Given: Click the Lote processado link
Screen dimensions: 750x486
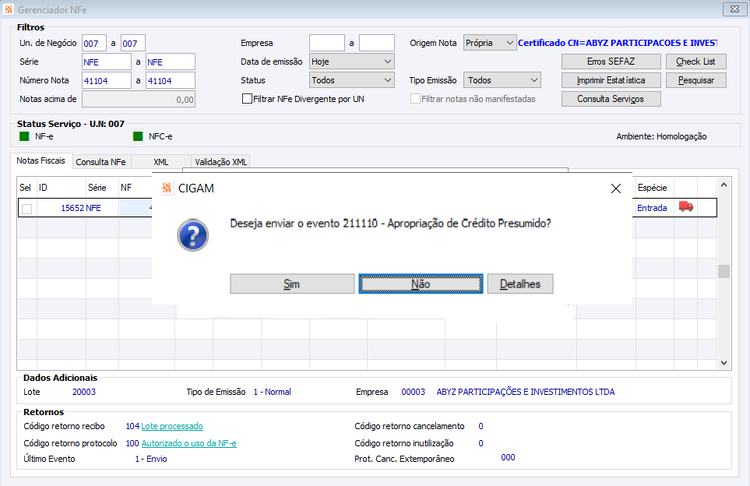Looking at the screenshot, I should 172,426.
